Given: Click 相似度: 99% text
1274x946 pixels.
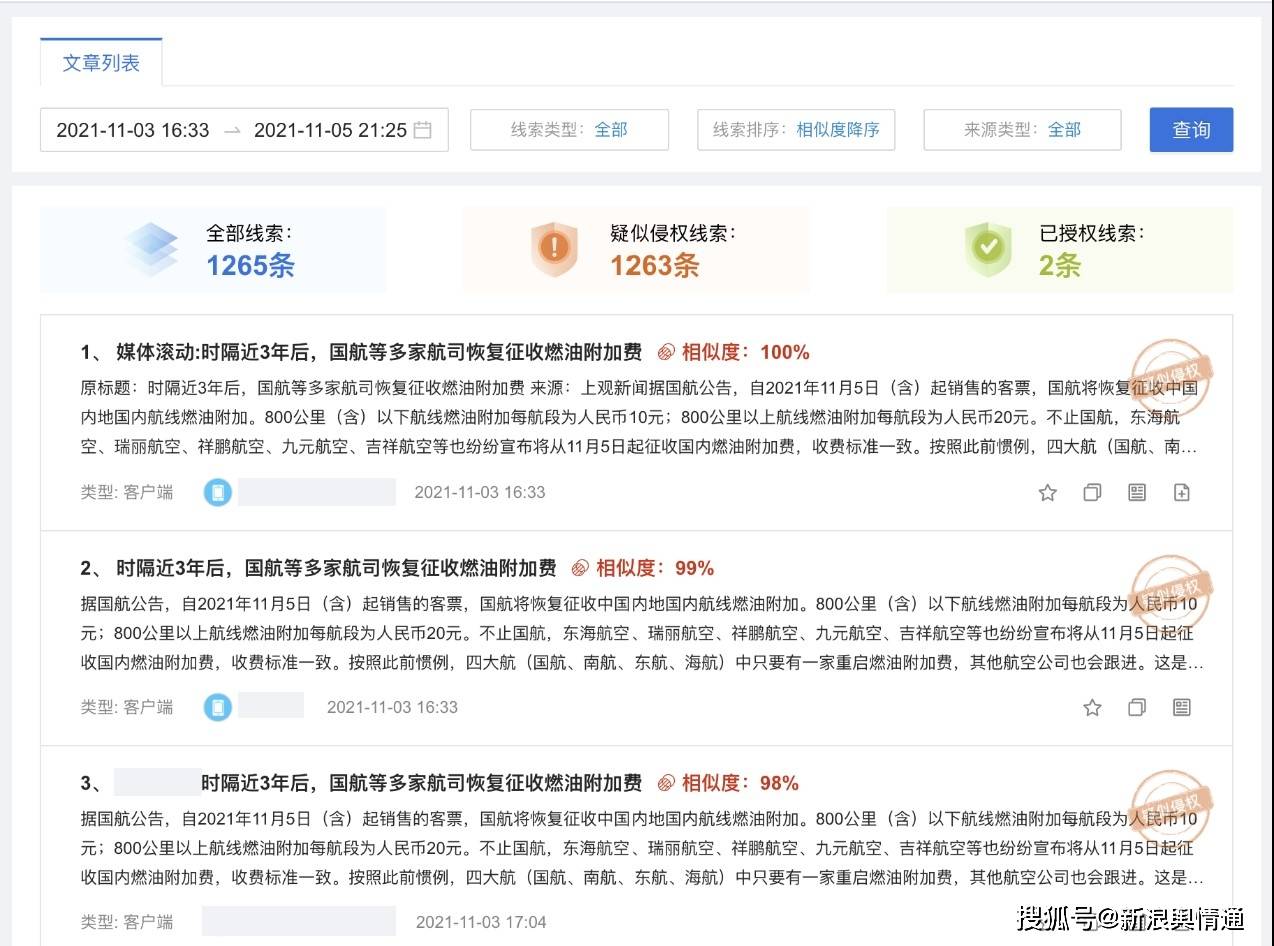Looking at the screenshot, I should tap(655, 568).
